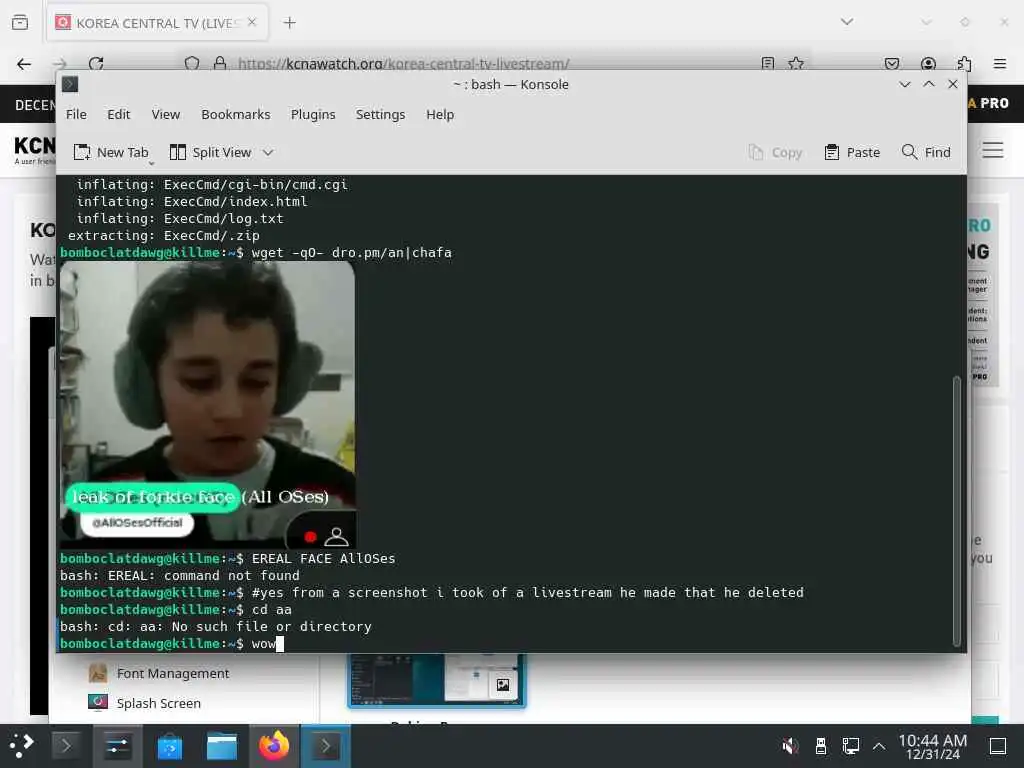Click 'inflating: ExecCmd/index.html' terminal line
Screen dimensions: 1024x768
click(192, 202)
